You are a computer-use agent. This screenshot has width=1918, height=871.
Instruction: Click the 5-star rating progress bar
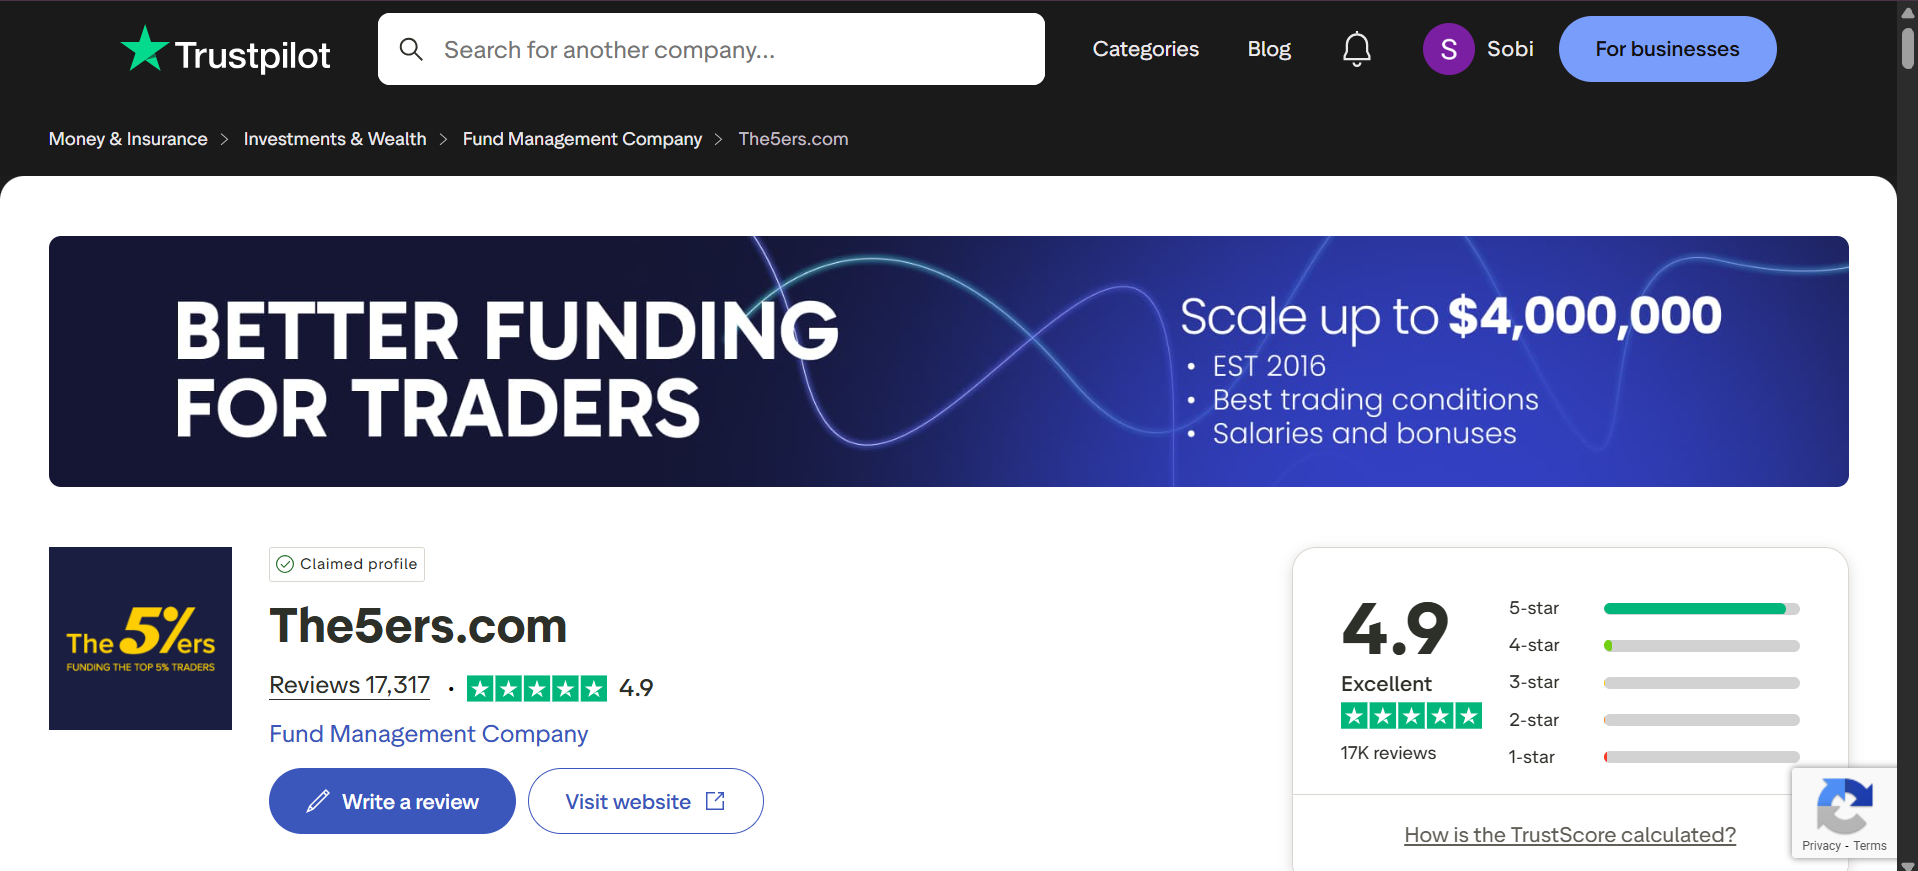point(1698,608)
